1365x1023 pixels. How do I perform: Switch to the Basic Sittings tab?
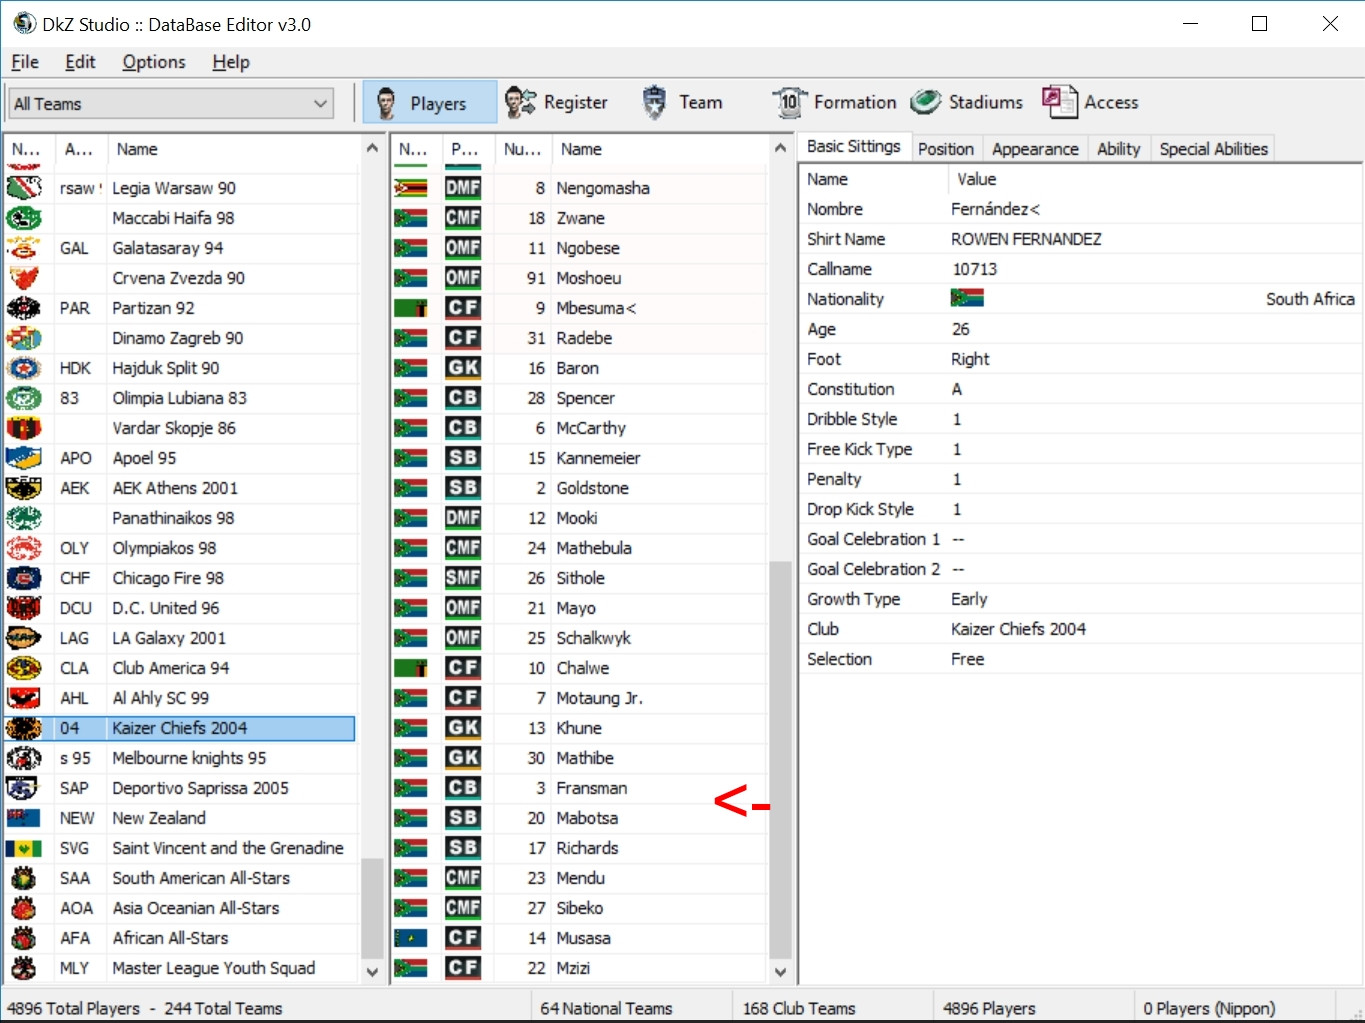pyautogui.click(x=854, y=147)
